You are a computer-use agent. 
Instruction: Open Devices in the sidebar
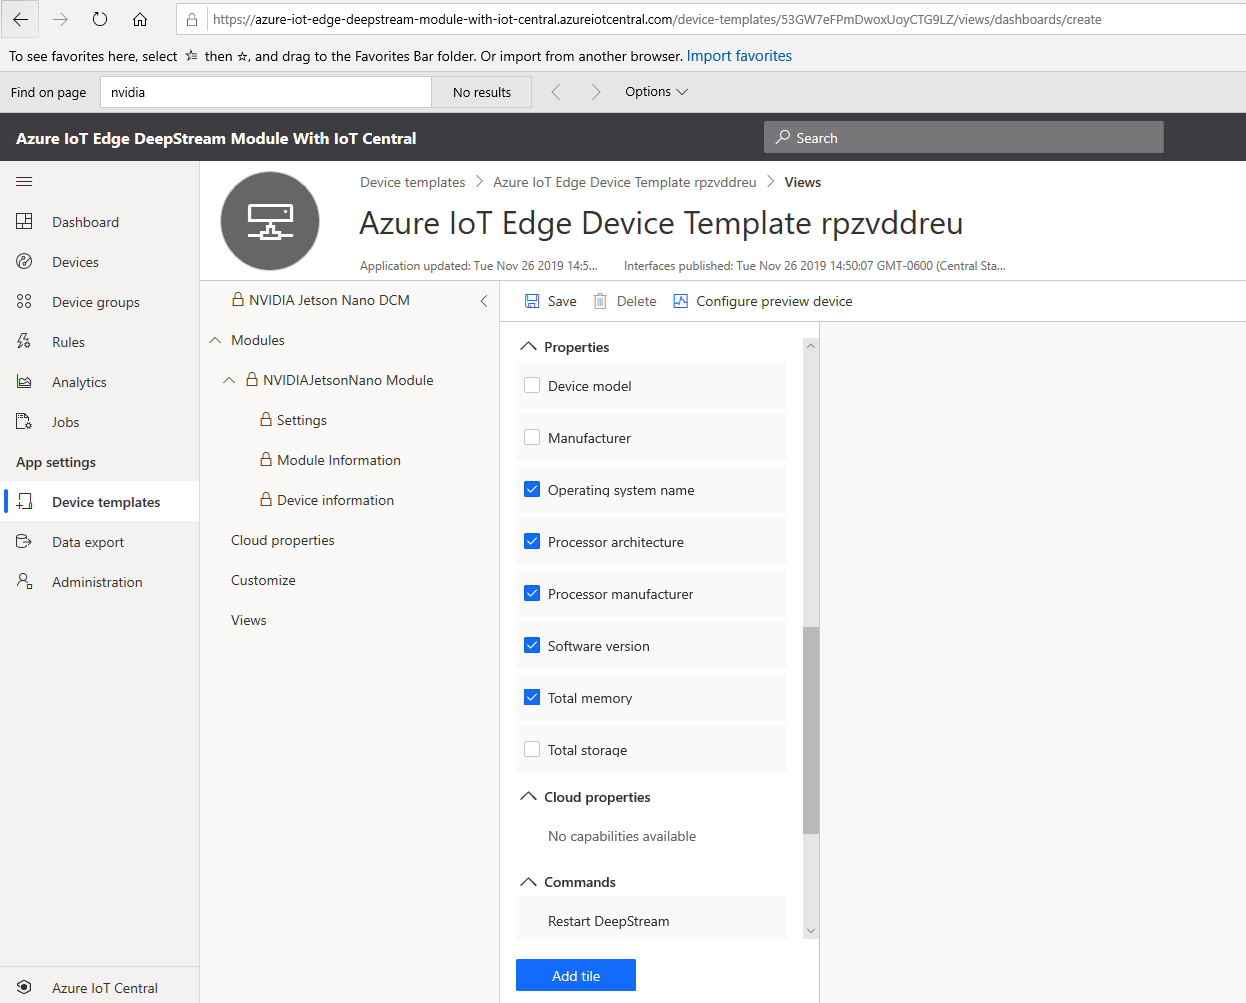pyautogui.click(x=75, y=262)
